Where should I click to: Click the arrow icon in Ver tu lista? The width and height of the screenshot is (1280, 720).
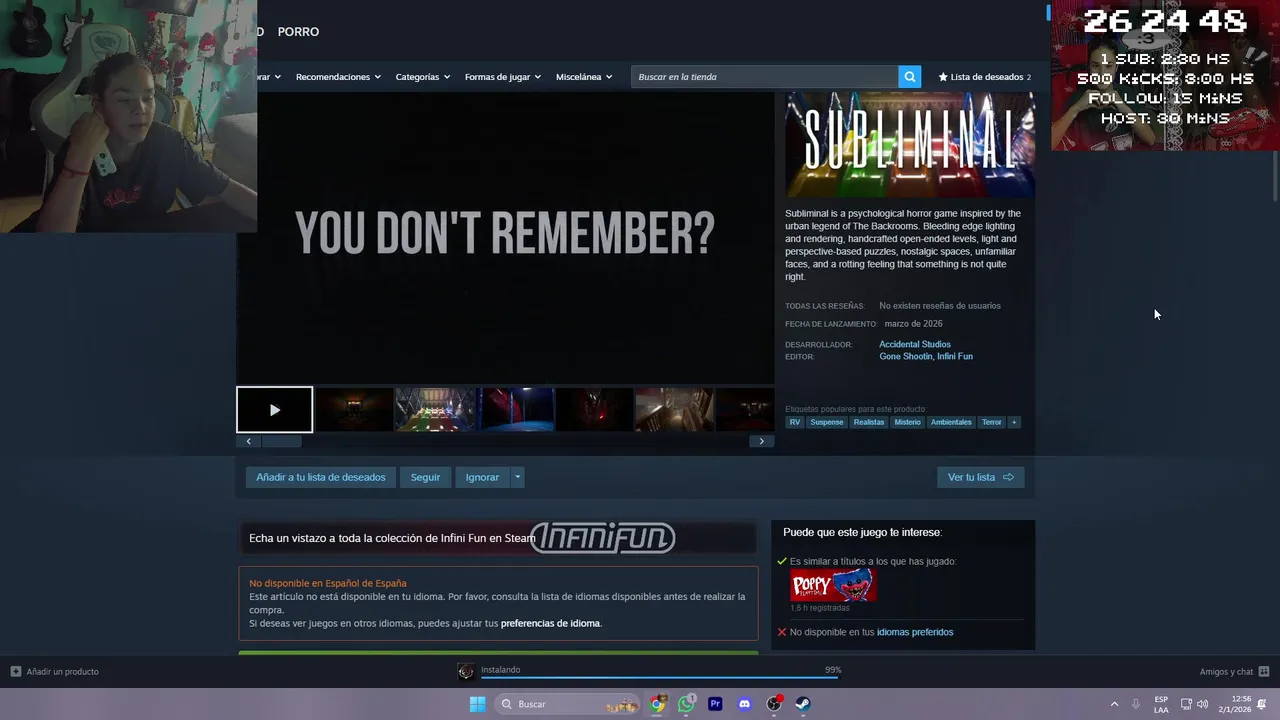pos(1008,477)
